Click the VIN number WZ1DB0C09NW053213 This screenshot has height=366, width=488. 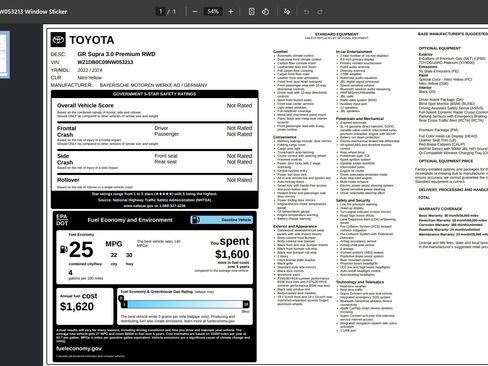(105, 62)
